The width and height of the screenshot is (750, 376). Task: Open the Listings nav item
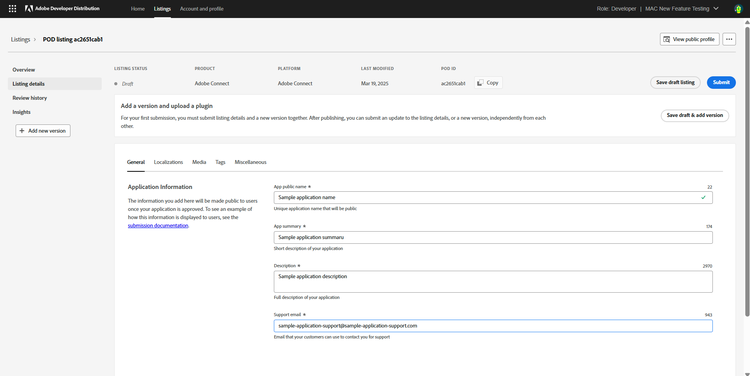click(162, 9)
